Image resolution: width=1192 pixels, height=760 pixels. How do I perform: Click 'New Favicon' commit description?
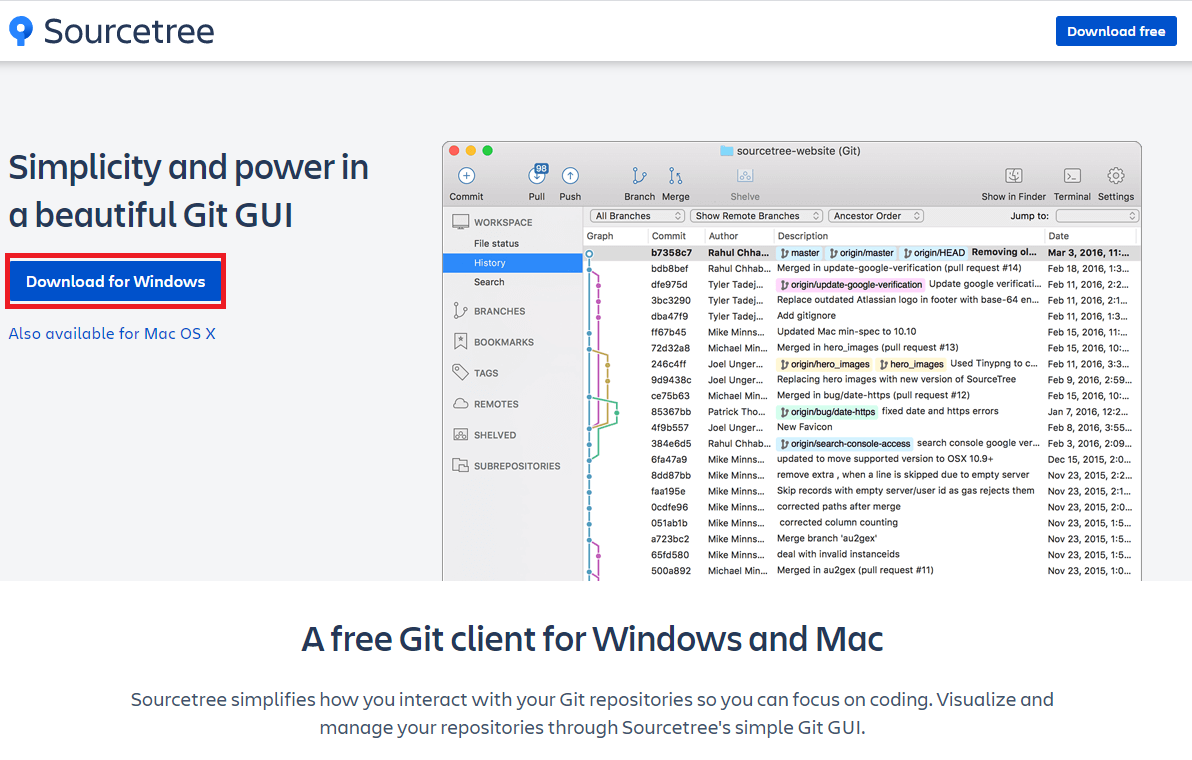(x=804, y=427)
